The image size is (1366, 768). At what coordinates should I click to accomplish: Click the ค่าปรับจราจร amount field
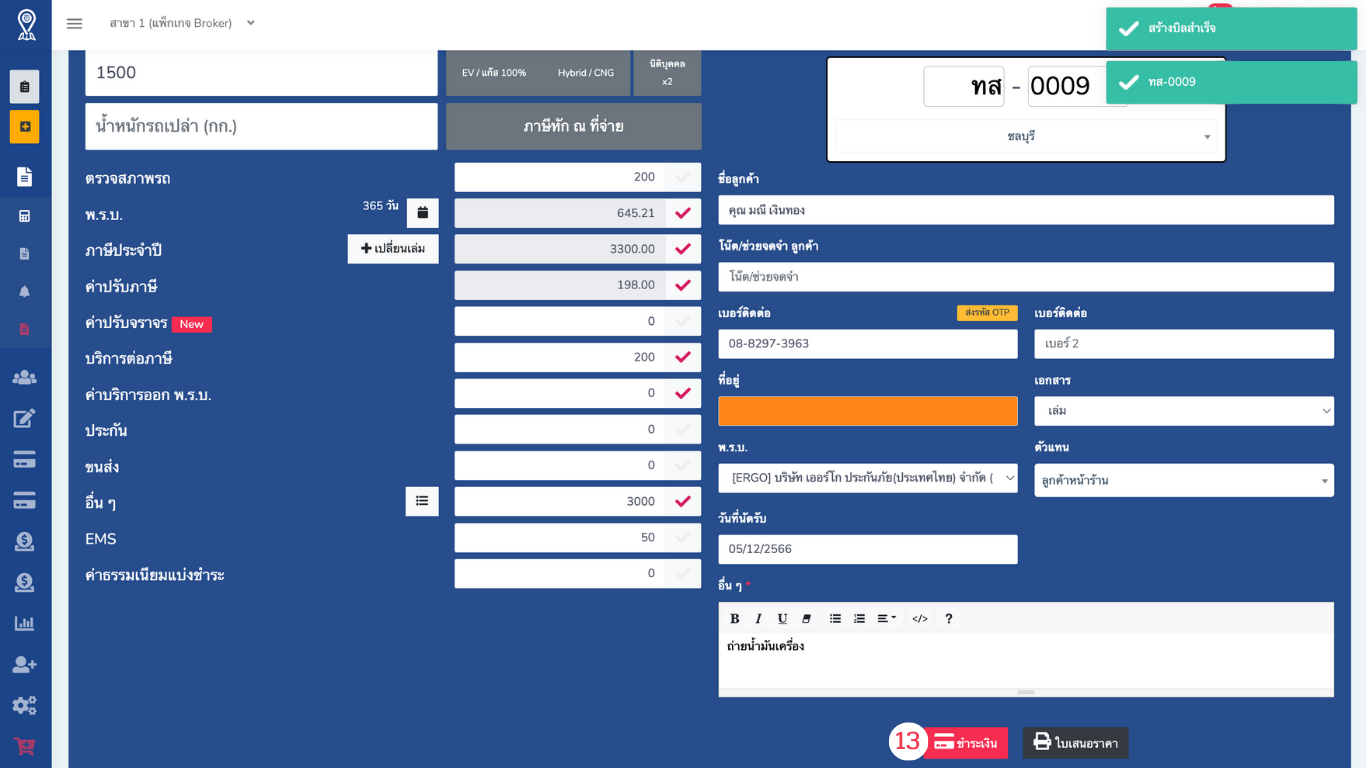(x=560, y=321)
